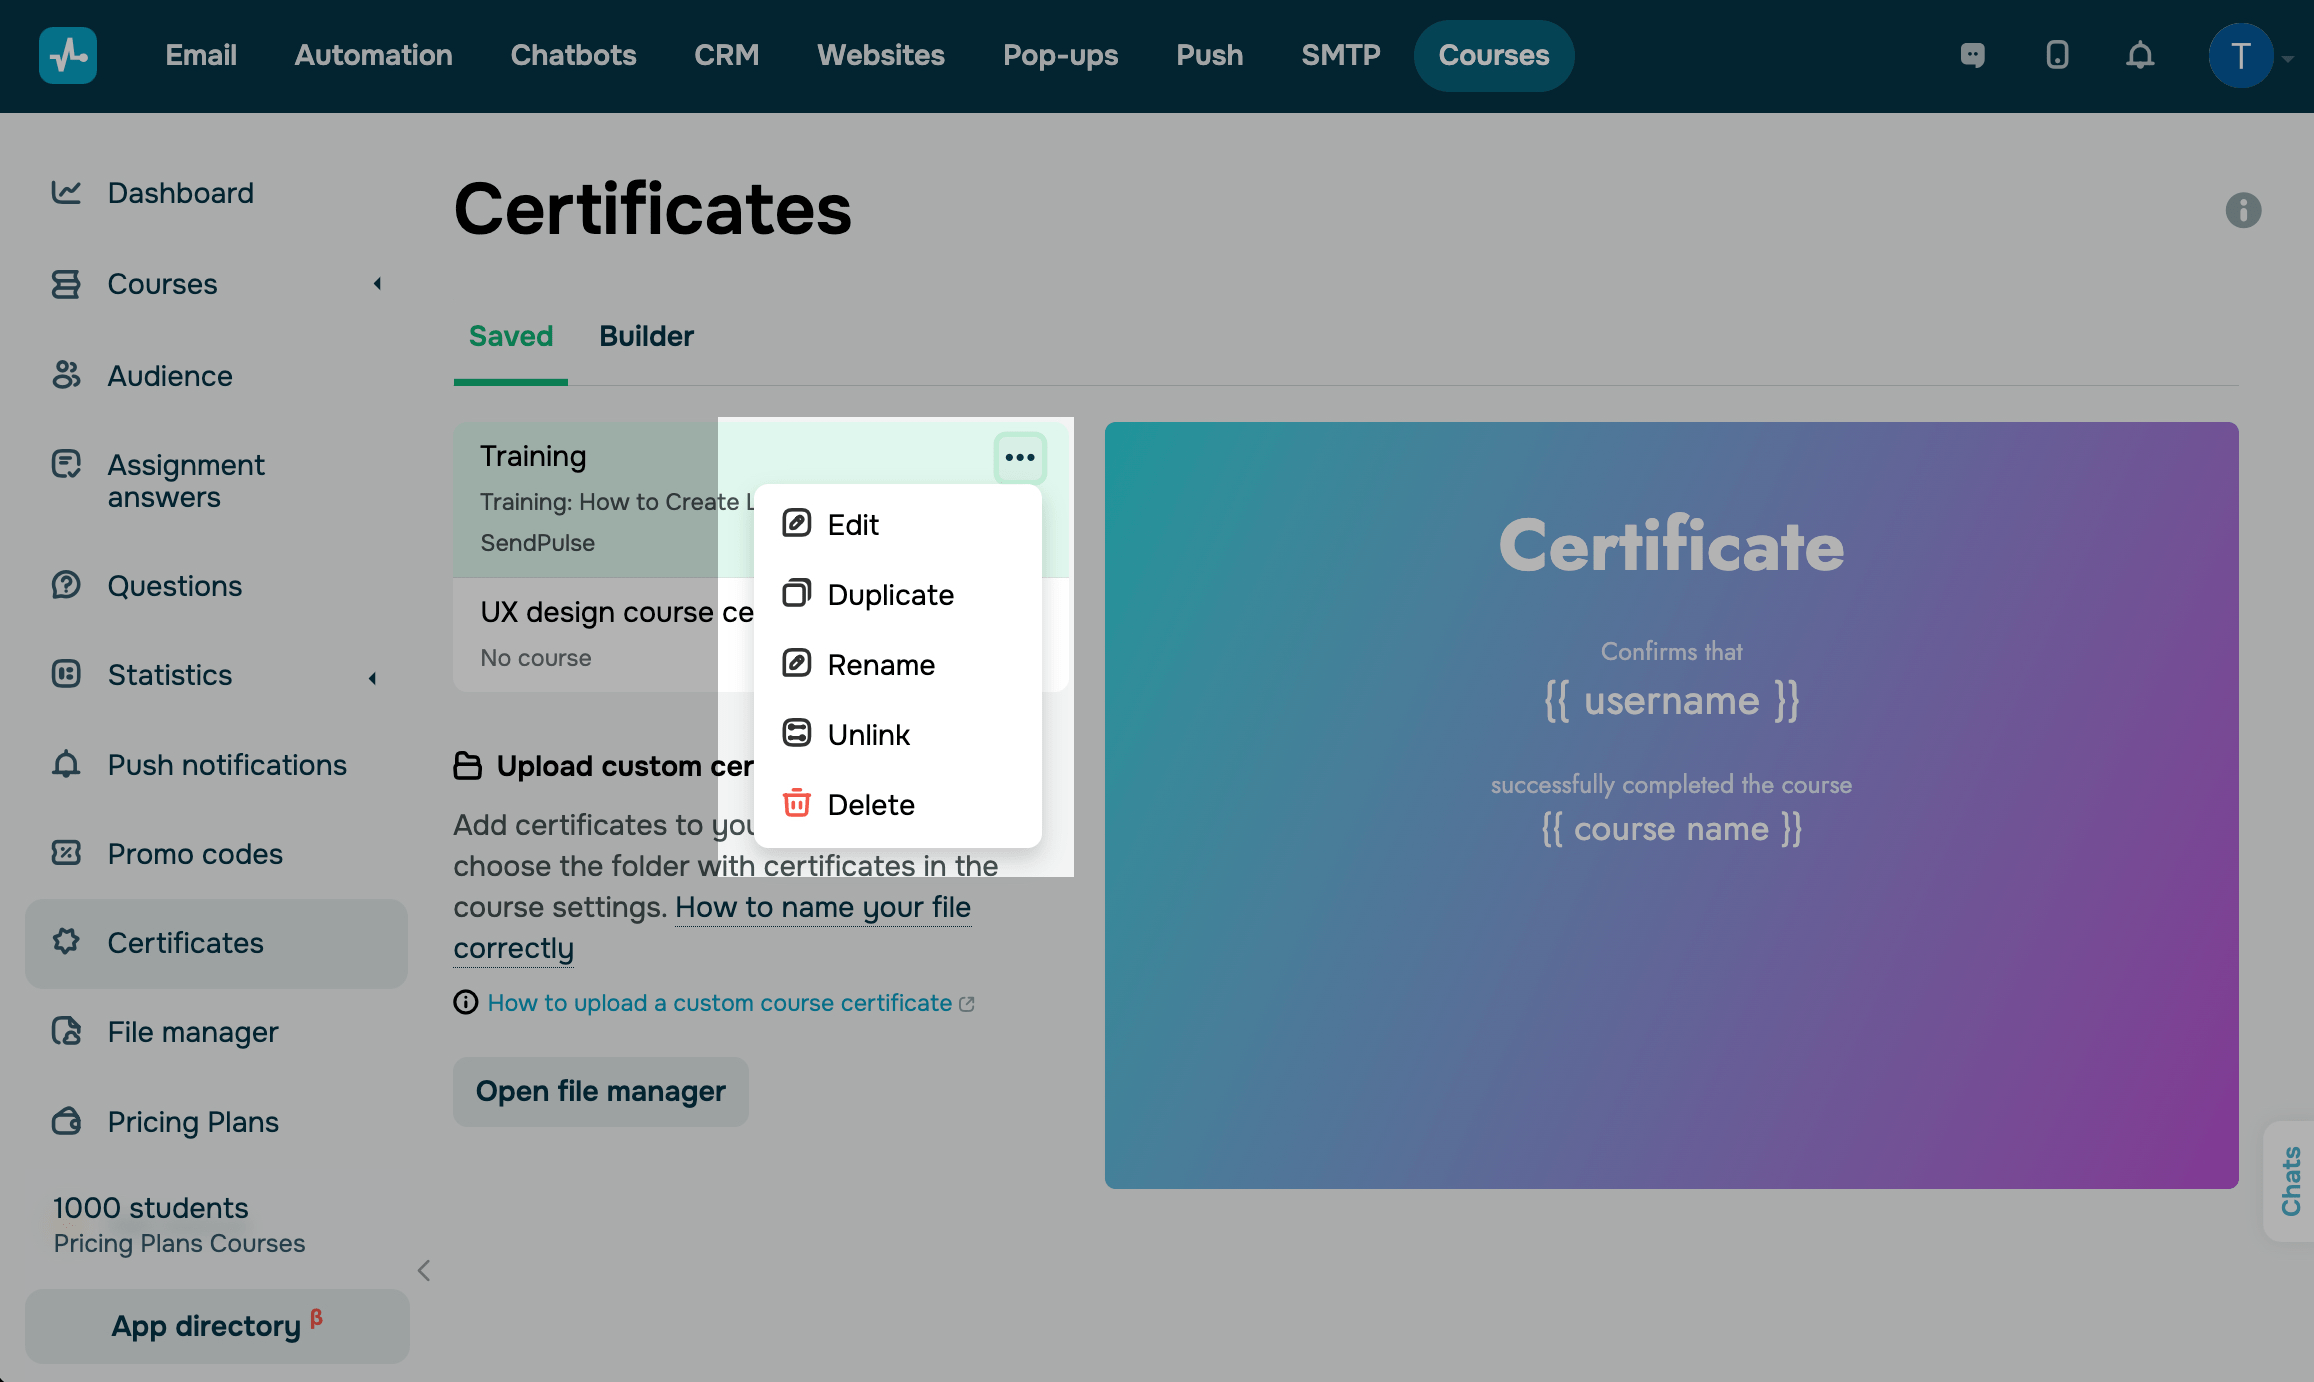2314x1382 pixels.
Task: Choose Duplicate from the context menu
Action: tap(889, 595)
